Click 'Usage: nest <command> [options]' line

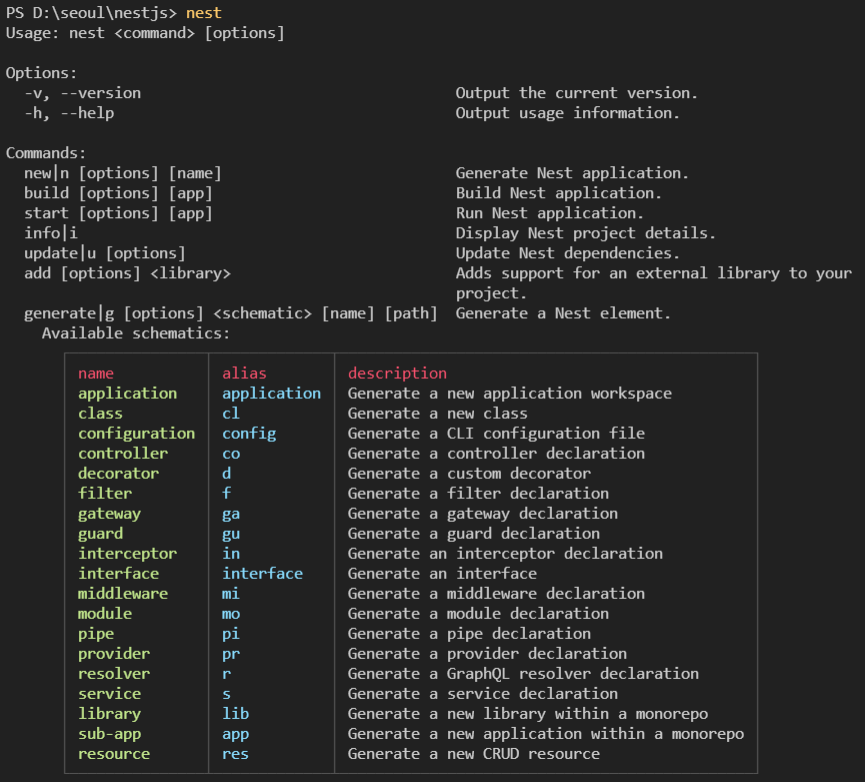point(145,33)
